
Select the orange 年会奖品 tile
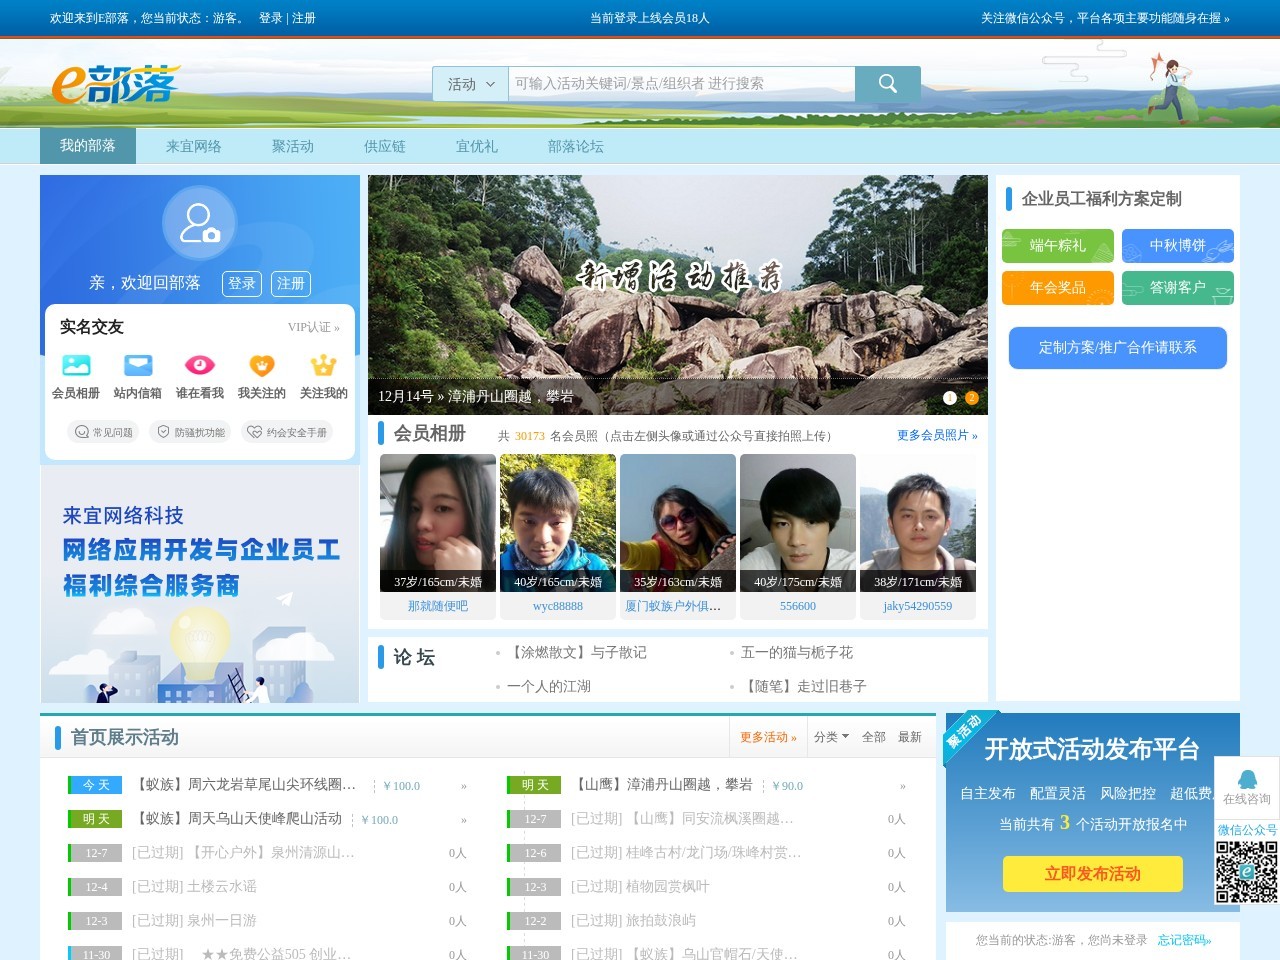click(1057, 288)
